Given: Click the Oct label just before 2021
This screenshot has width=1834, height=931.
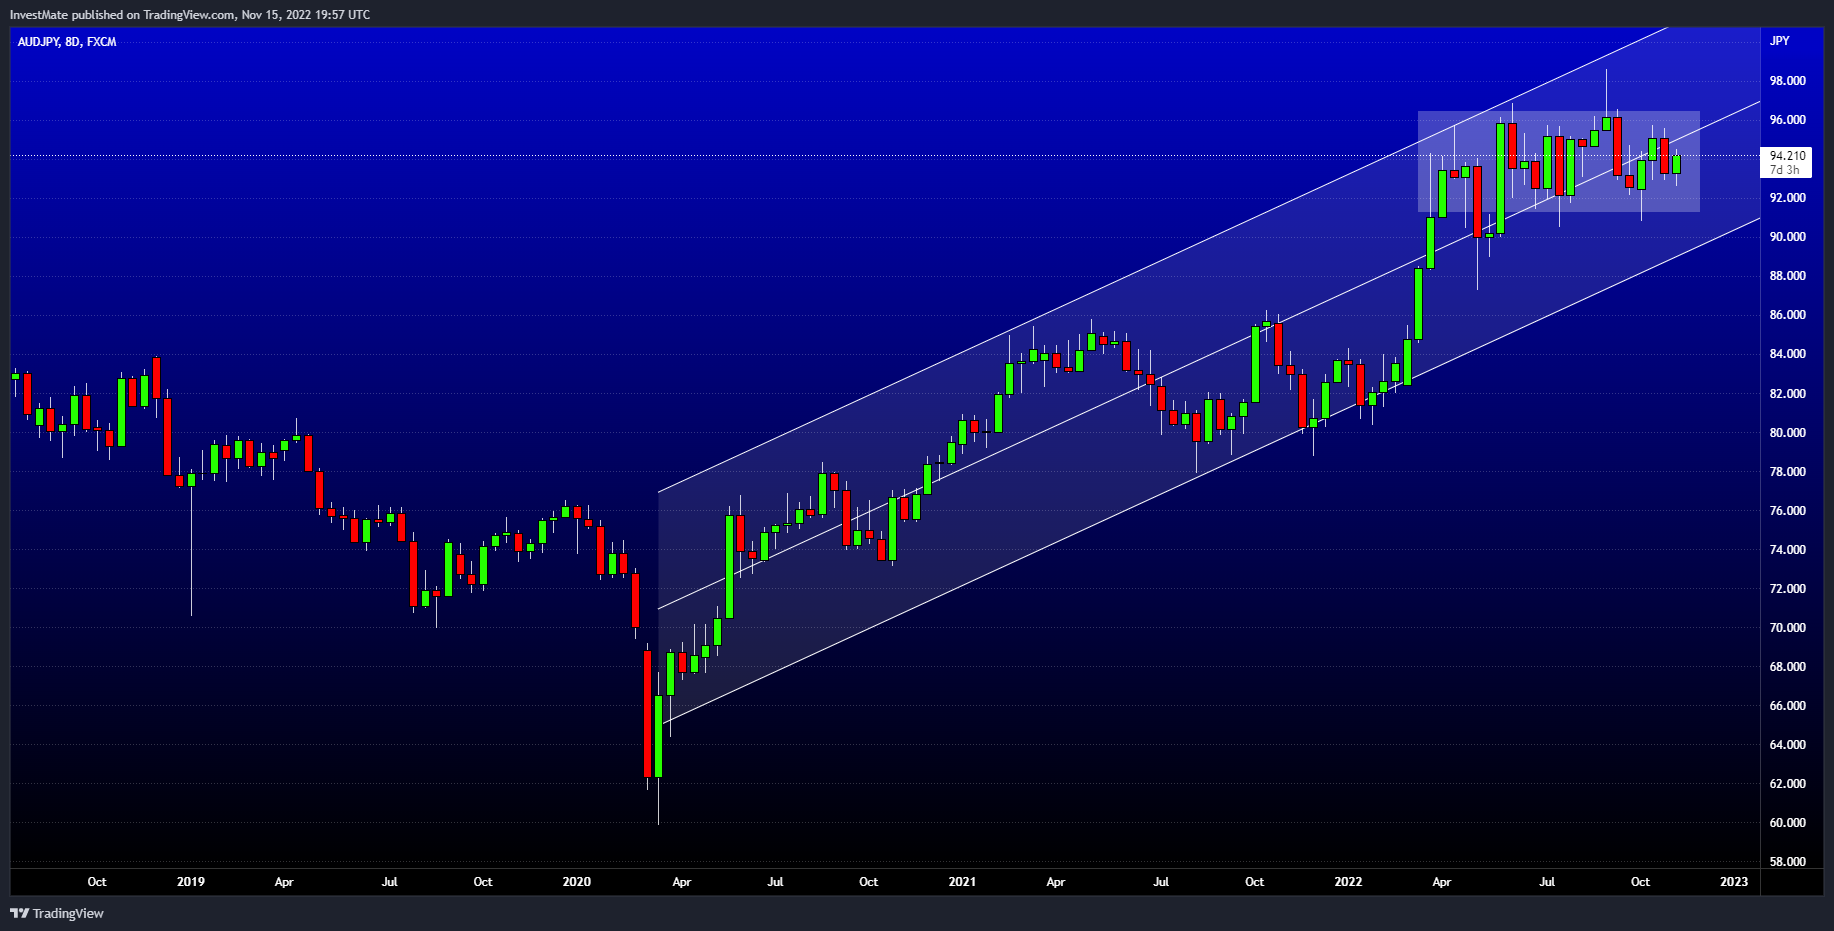Looking at the screenshot, I should [869, 882].
